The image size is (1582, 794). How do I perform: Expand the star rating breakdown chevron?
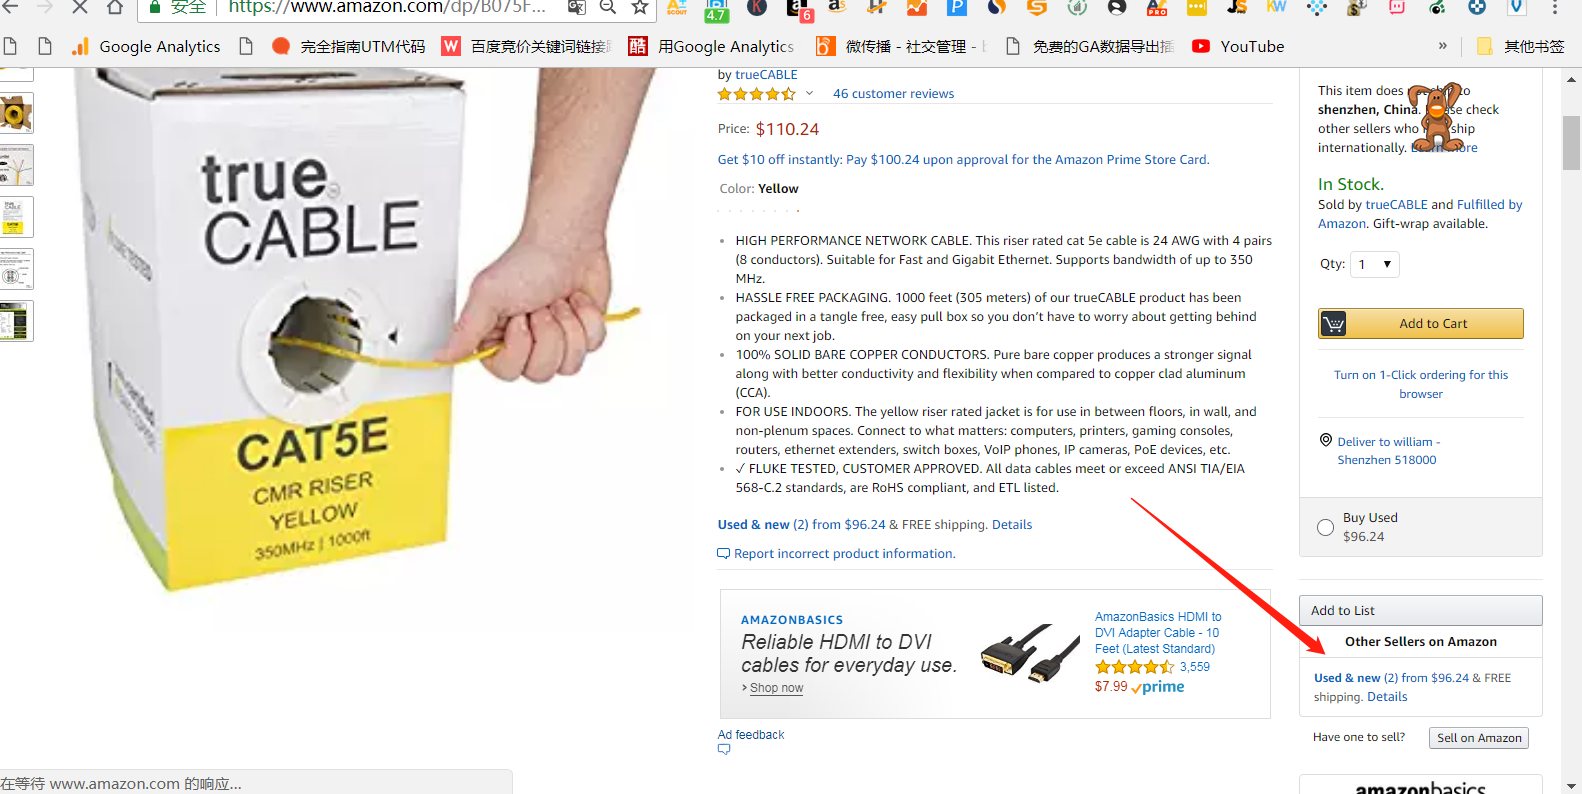809,93
